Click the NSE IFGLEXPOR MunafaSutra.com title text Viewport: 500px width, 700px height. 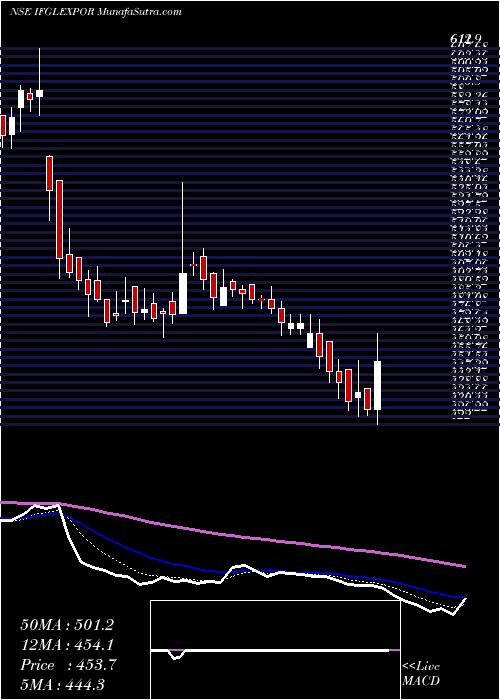tap(95, 12)
